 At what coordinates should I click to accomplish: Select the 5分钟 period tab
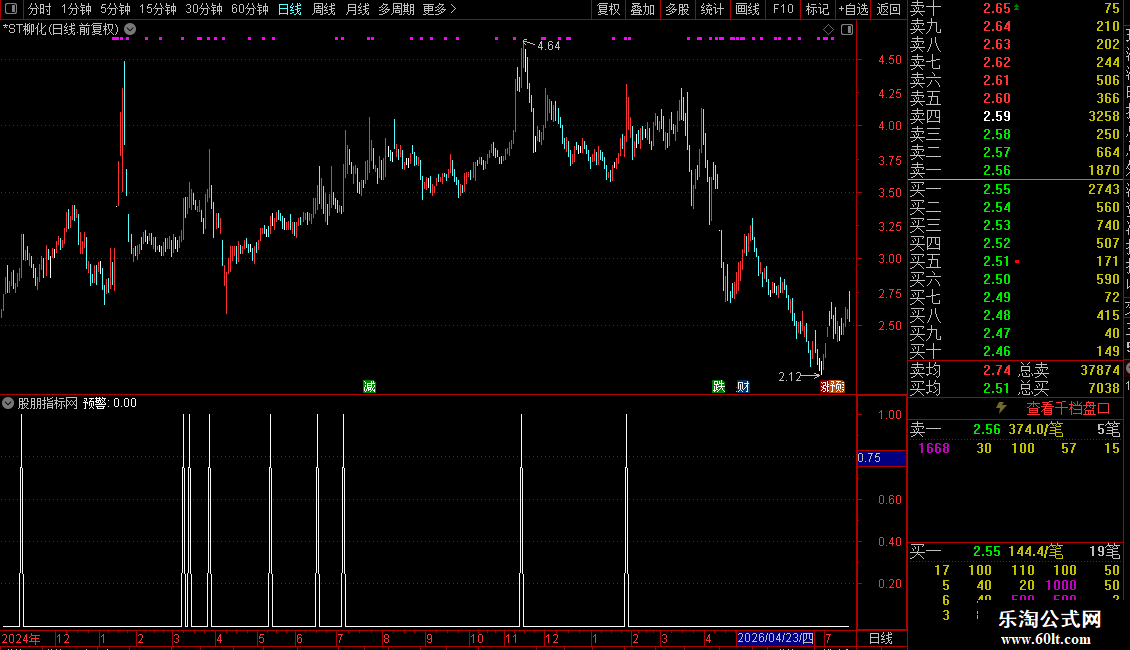[x=115, y=9]
